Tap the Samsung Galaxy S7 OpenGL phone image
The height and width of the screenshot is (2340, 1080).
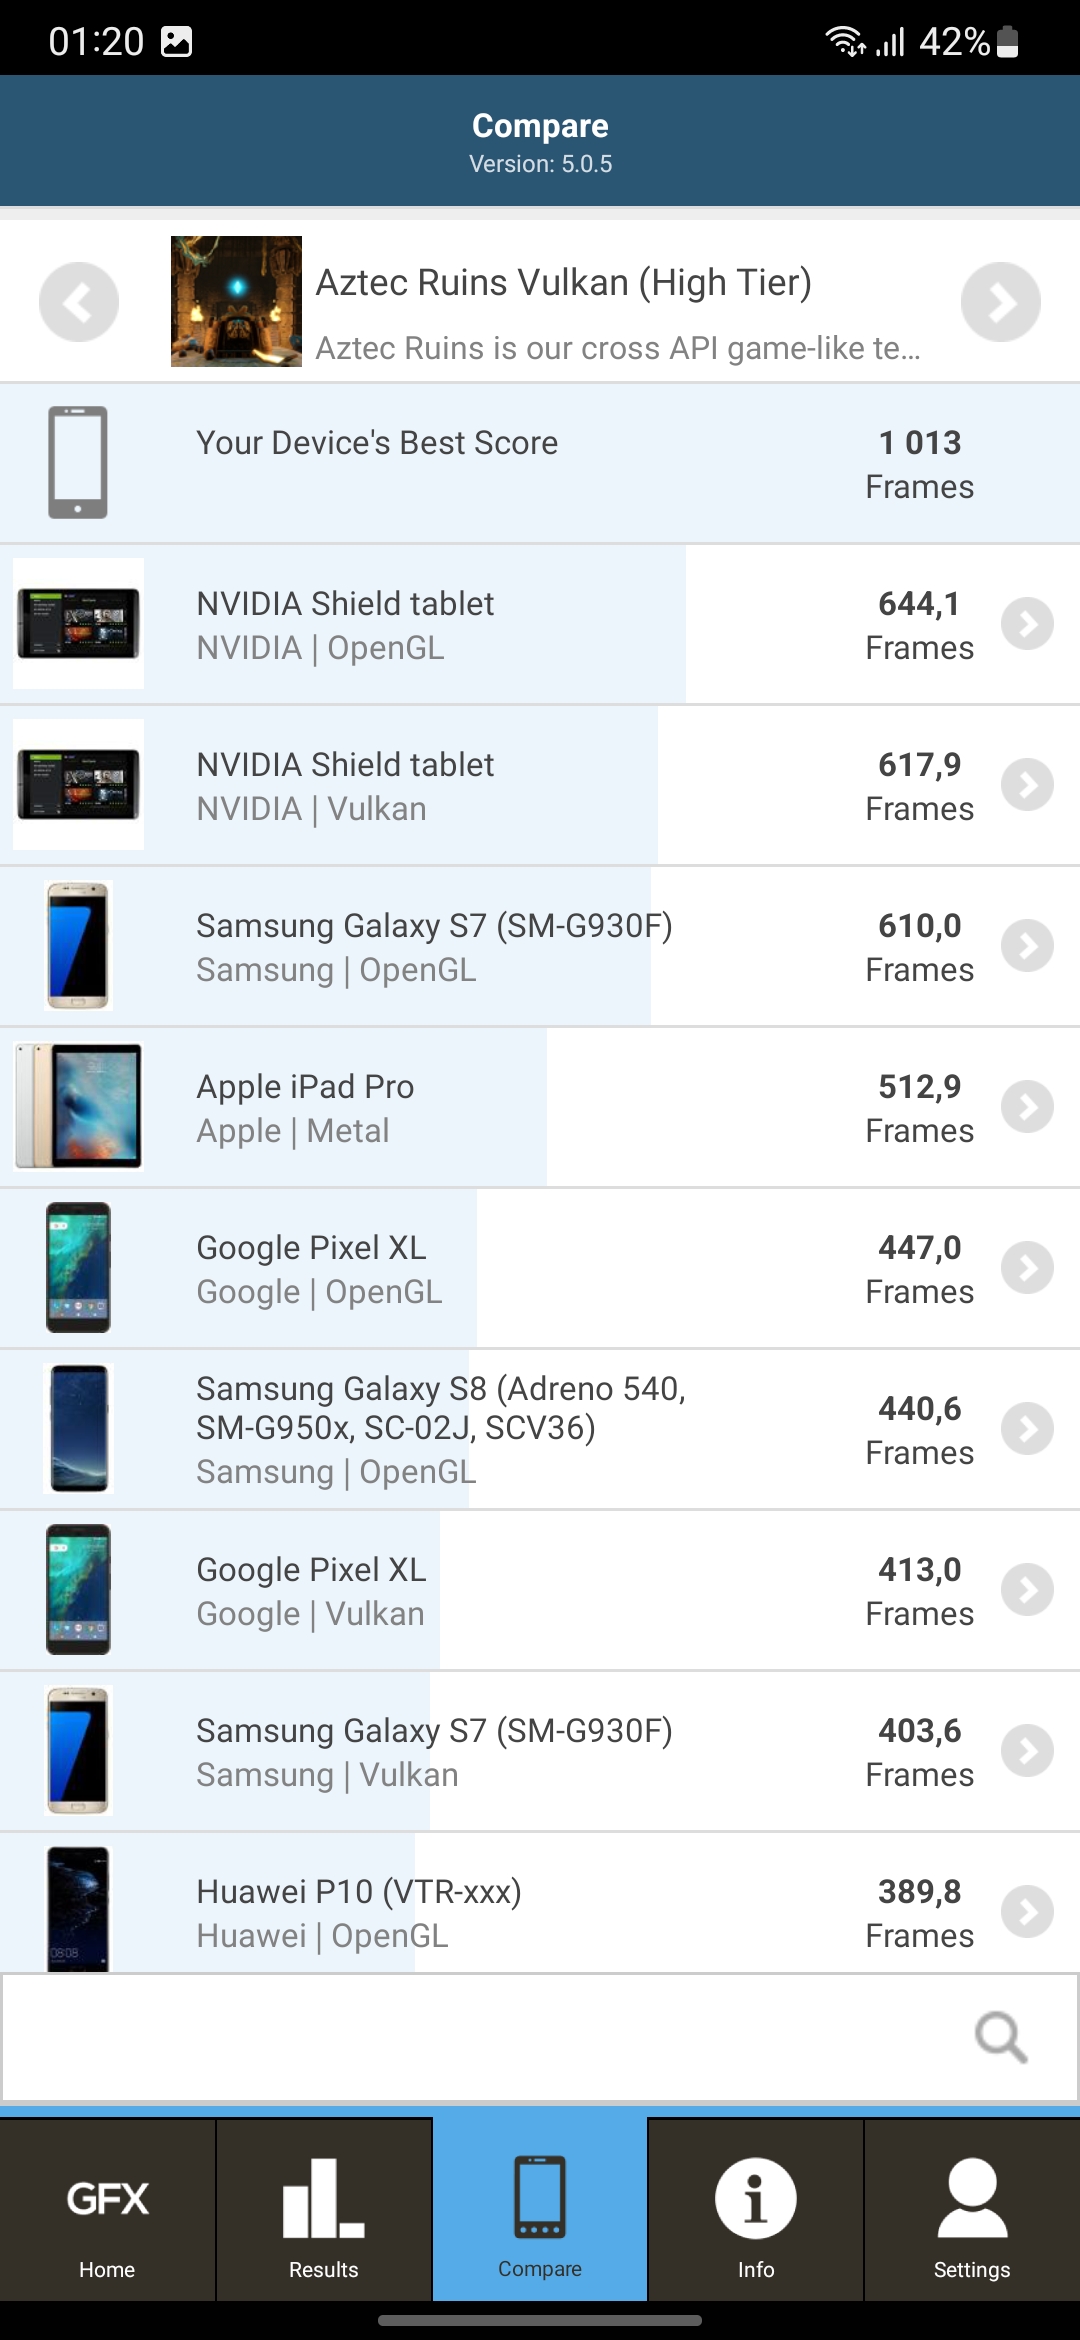coord(78,946)
